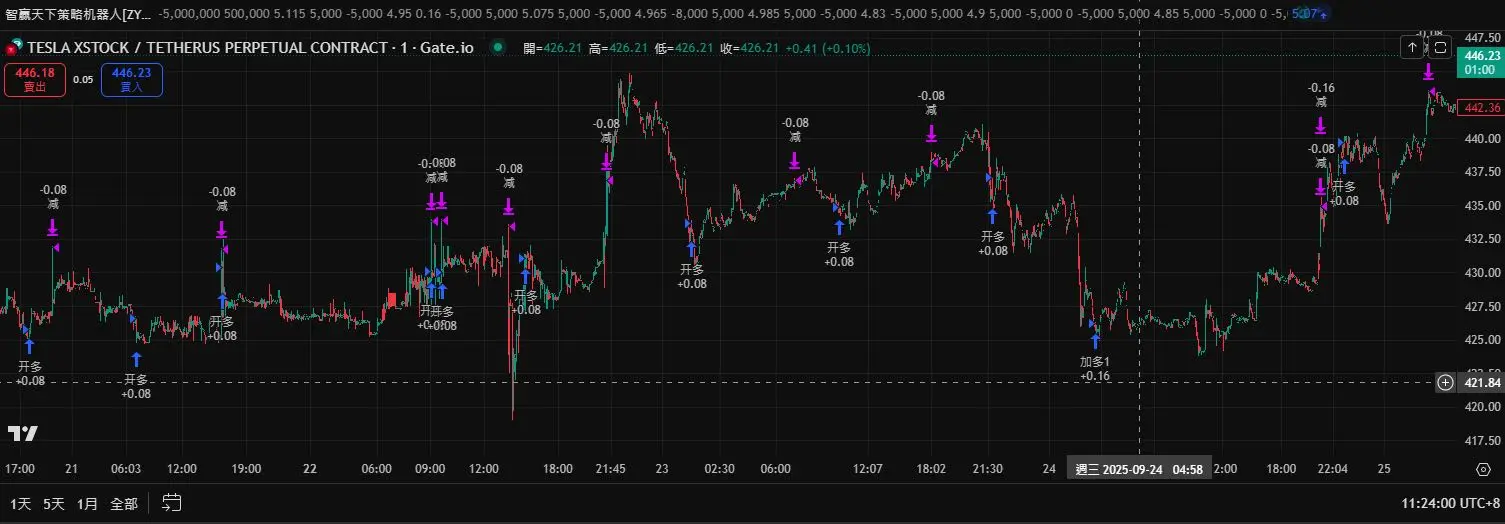Click the red 446.18 賣出 sell button
The height and width of the screenshot is (524, 1505).
coord(35,79)
